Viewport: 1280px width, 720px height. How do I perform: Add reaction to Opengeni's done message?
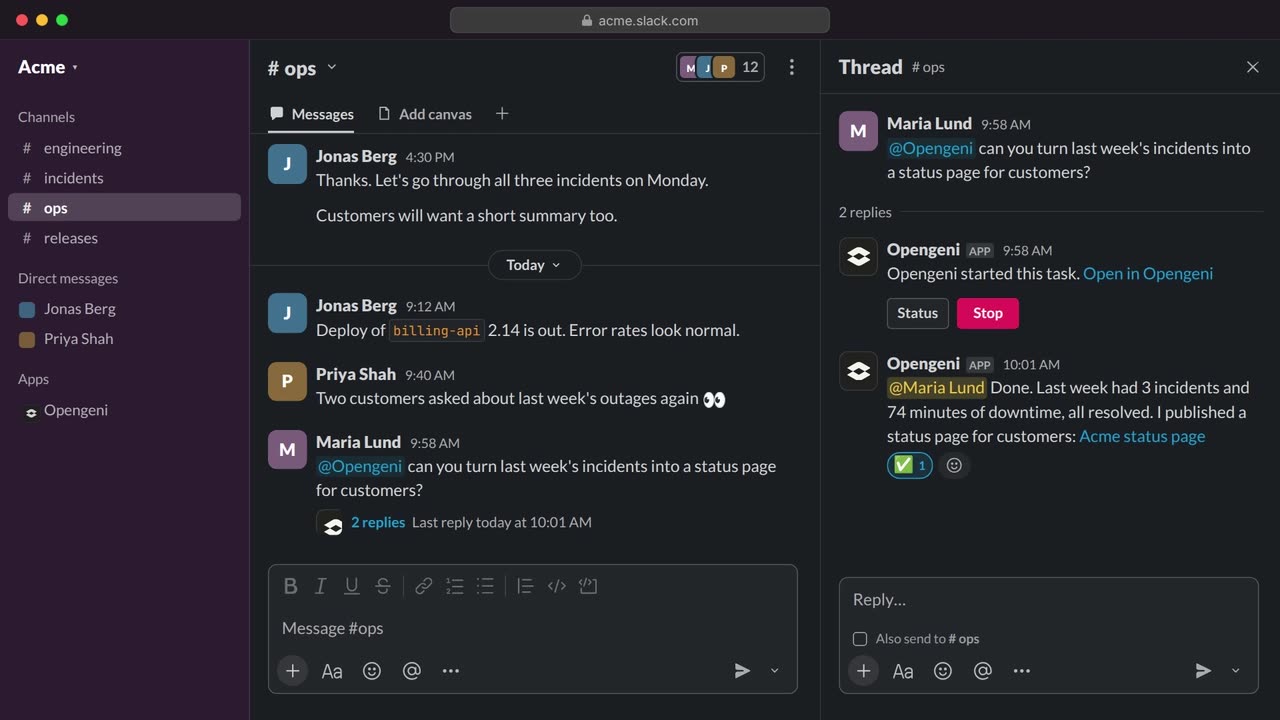[955, 465]
